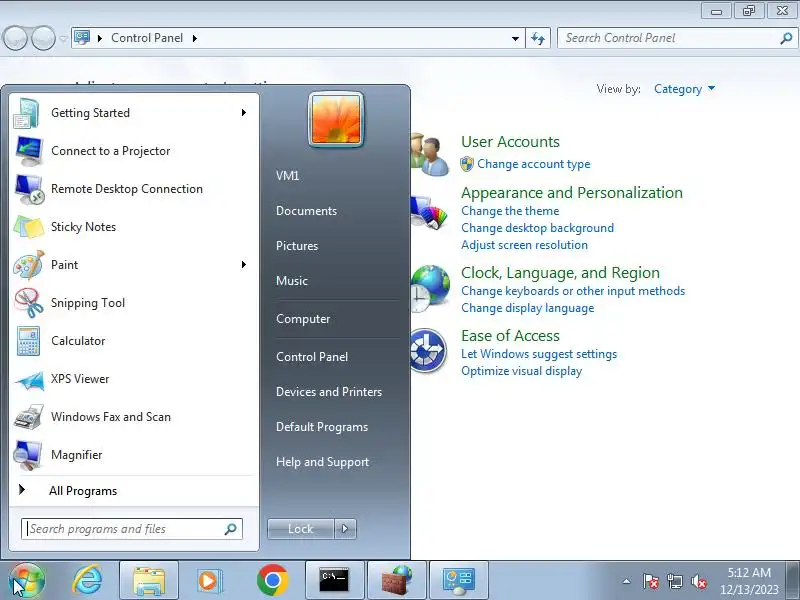
Task: Click the Lock button
Action: [x=301, y=529]
